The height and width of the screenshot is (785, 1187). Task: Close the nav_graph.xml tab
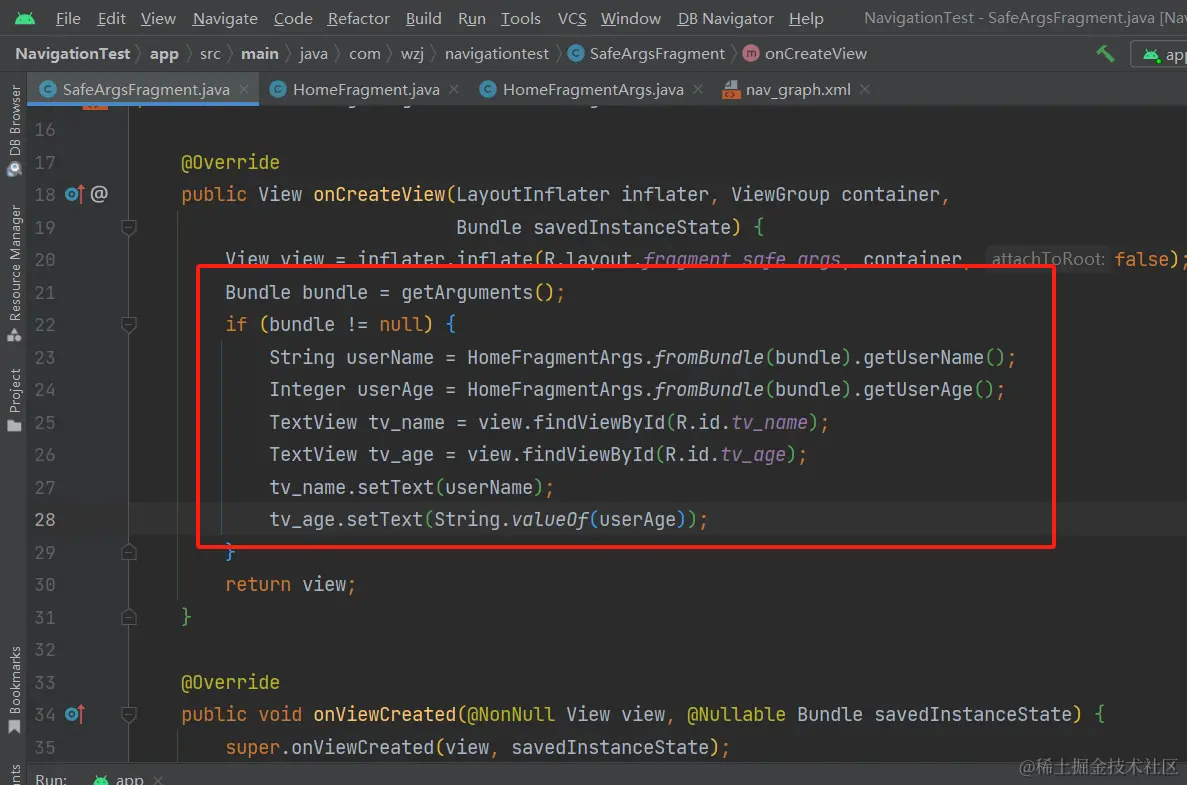[x=865, y=89]
